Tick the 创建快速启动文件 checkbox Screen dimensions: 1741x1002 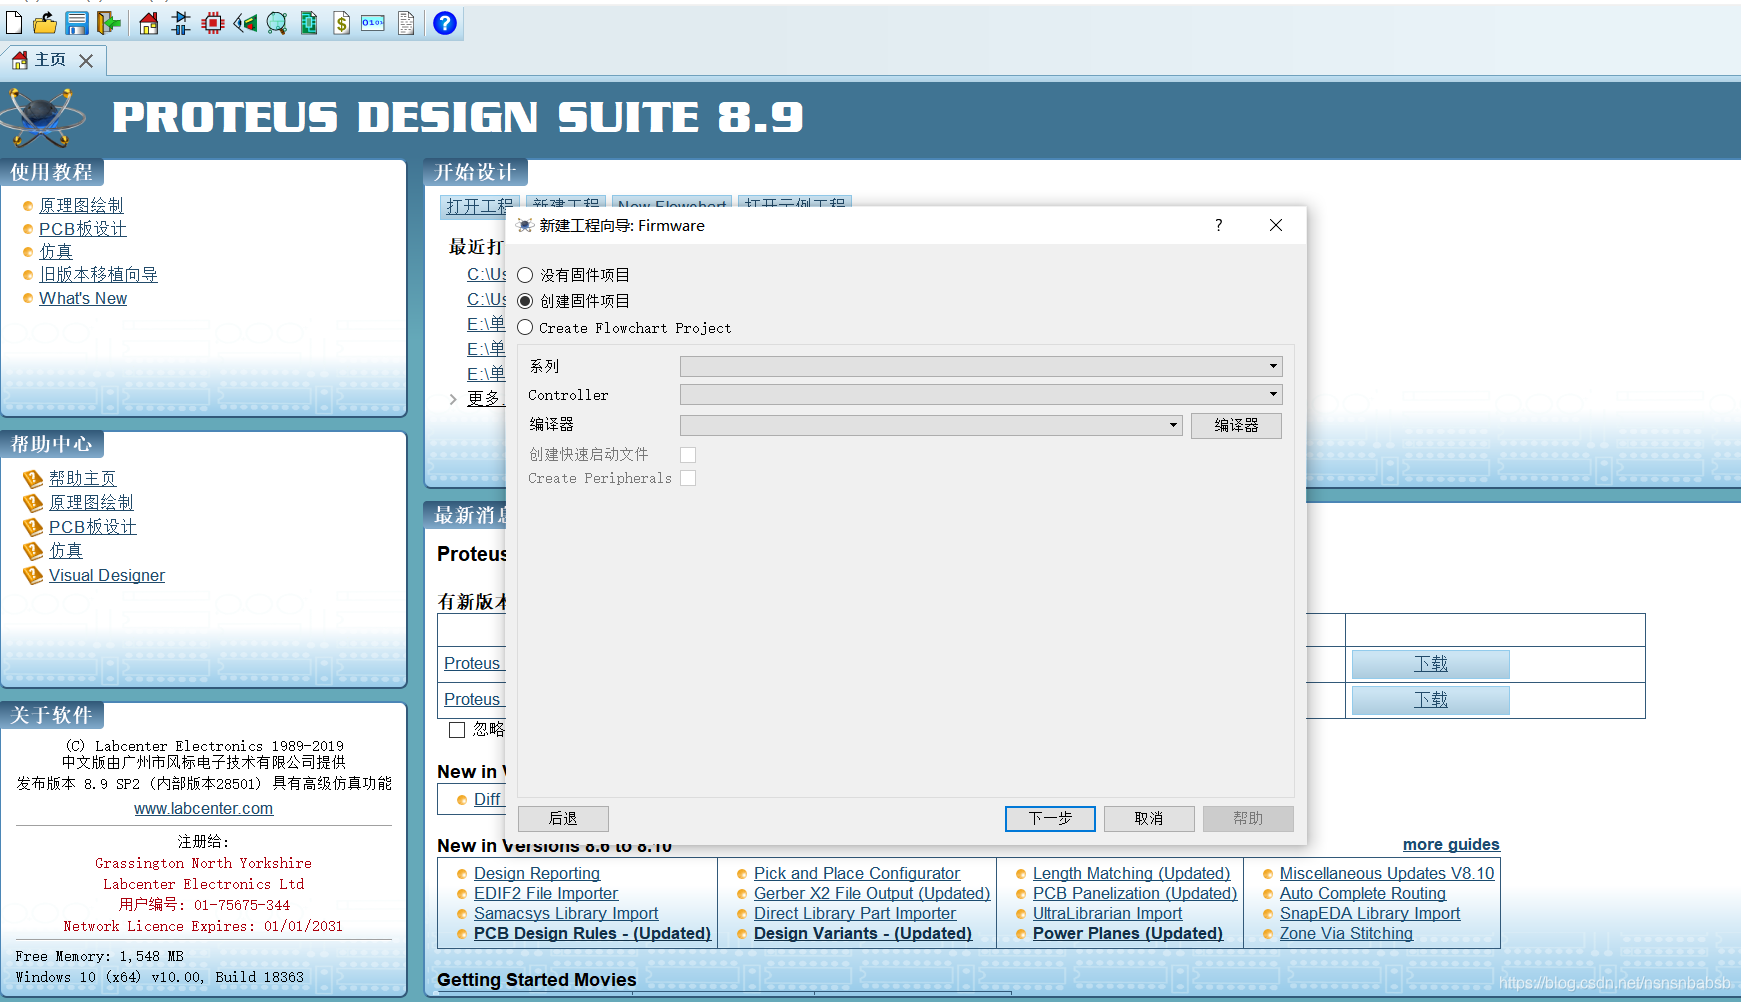pos(688,454)
